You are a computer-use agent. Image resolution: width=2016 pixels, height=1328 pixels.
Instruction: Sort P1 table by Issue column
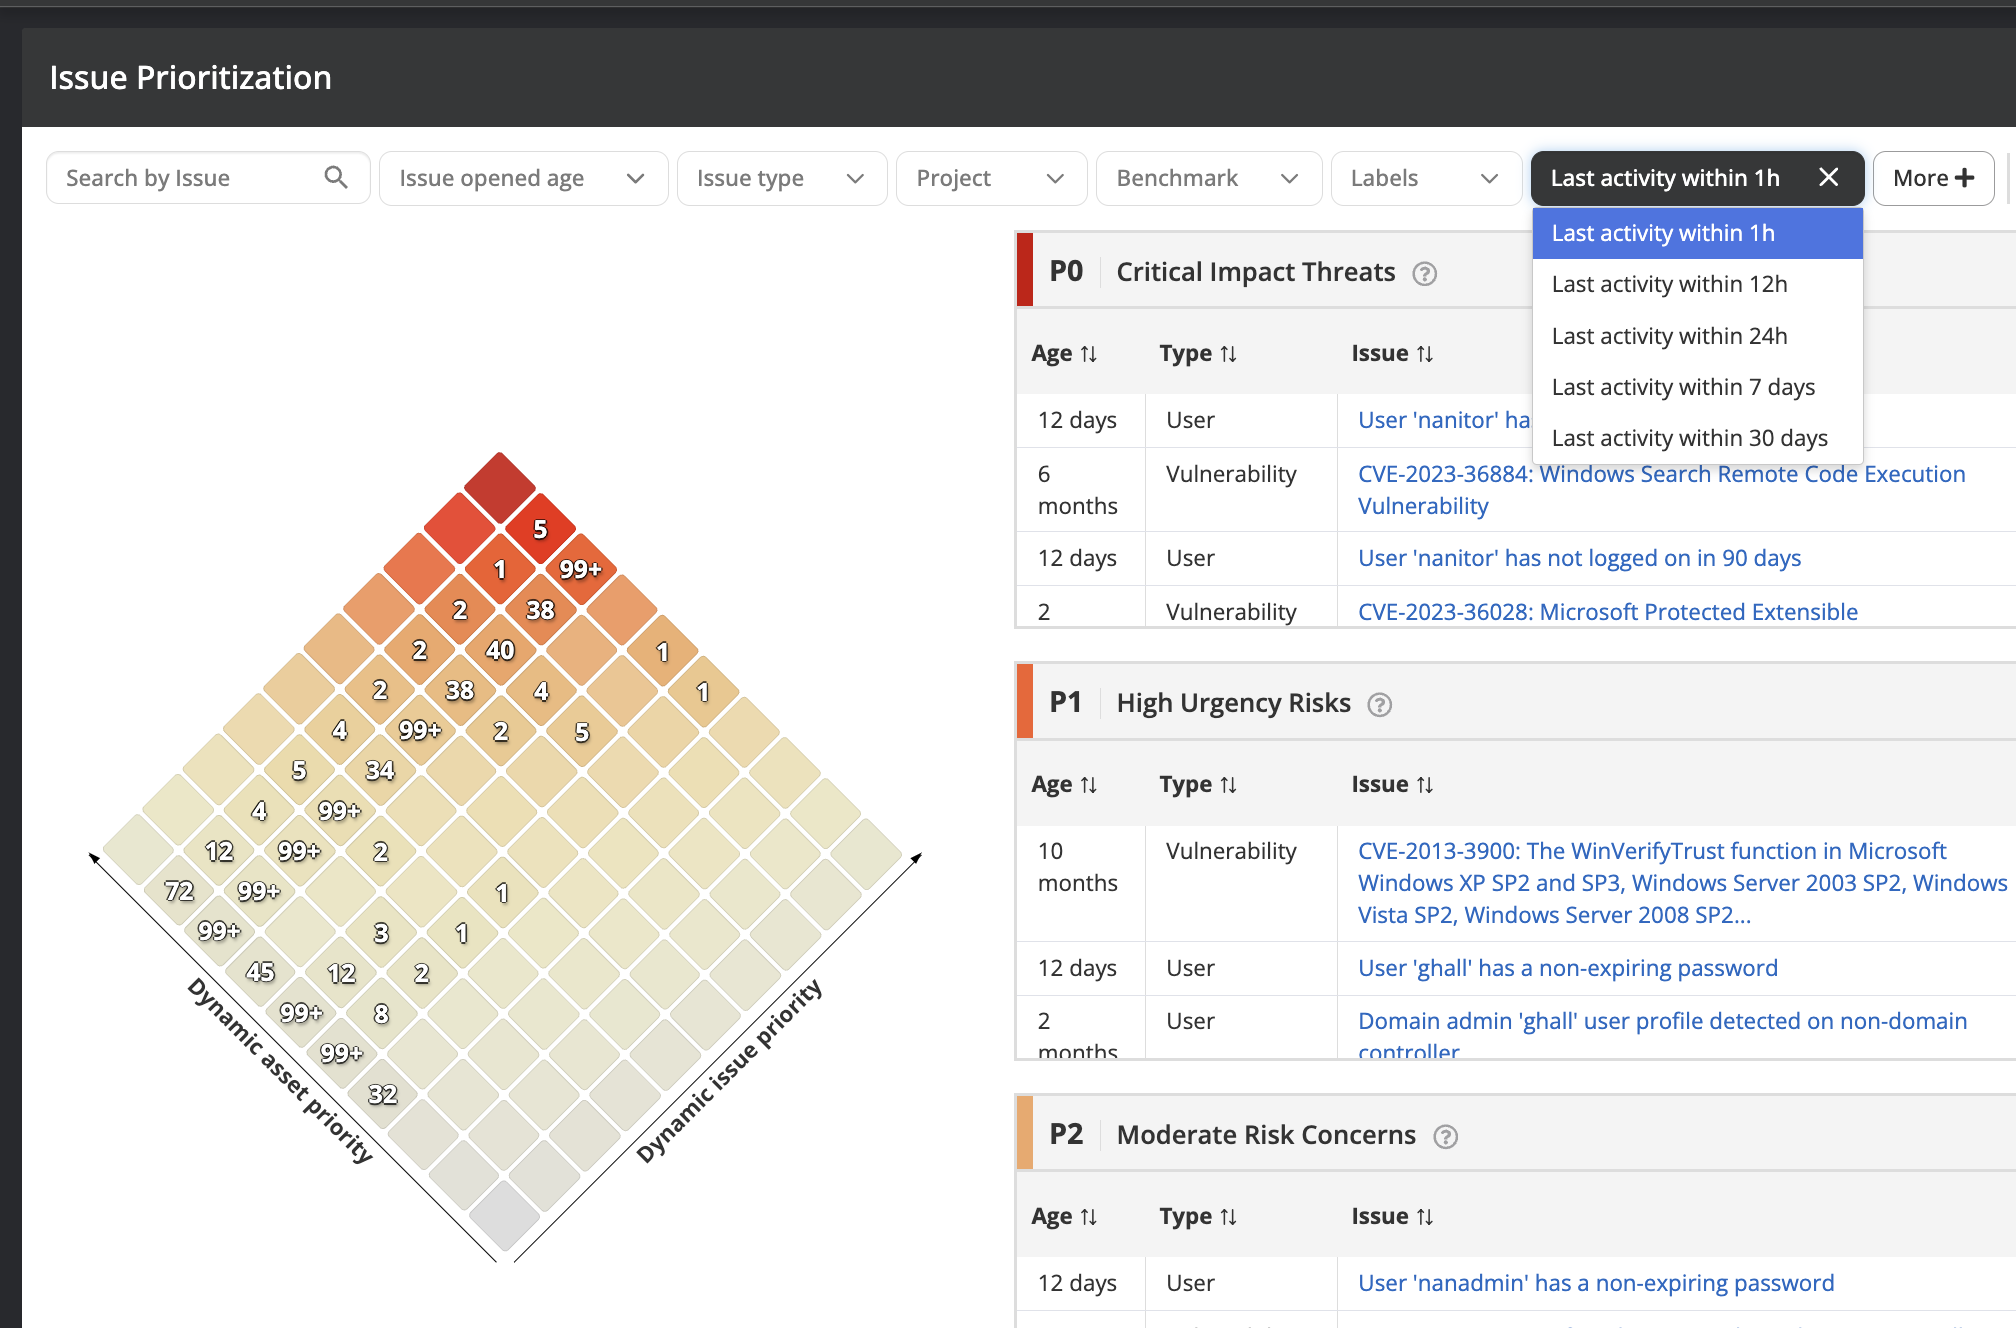click(1392, 785)
